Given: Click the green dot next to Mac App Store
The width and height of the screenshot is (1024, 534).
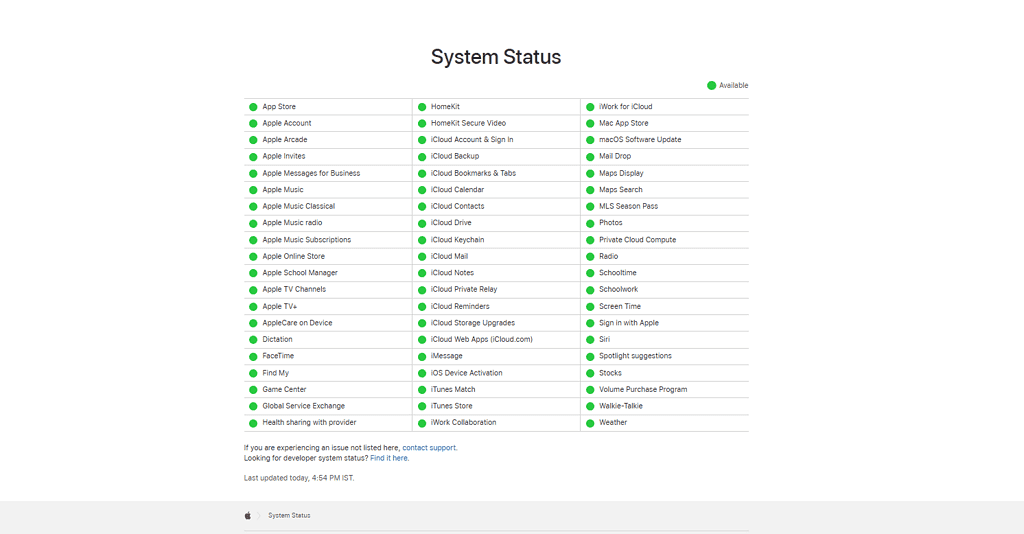Looking at the screenshot, I should click(590, 123).
